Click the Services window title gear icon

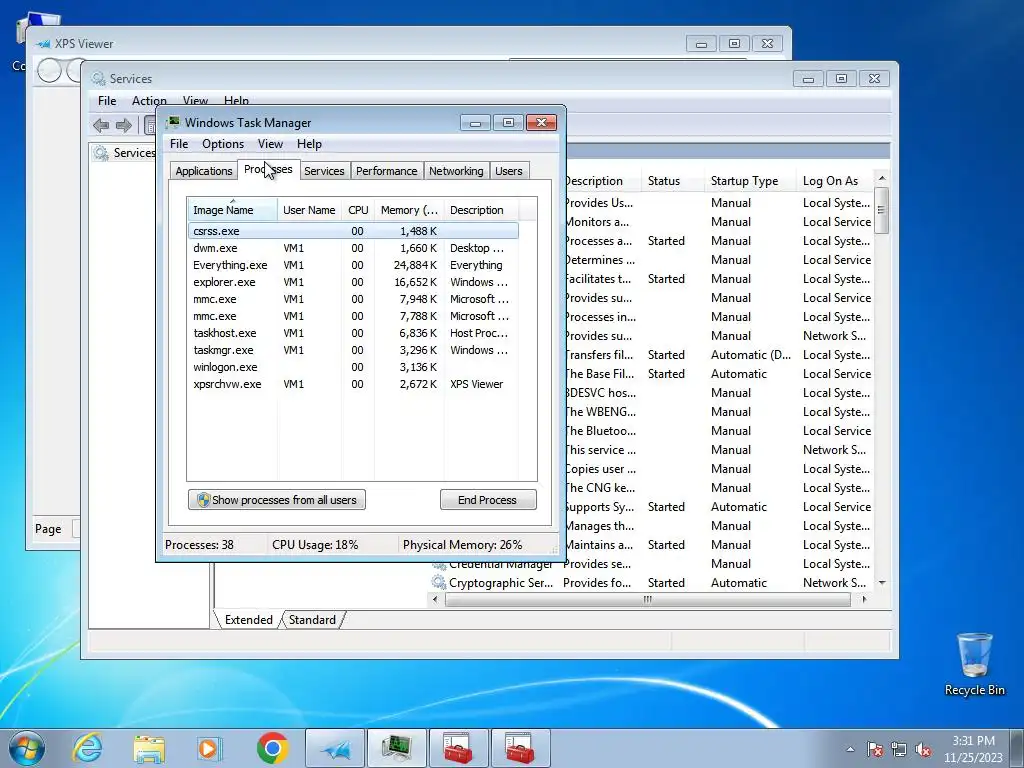click(x=99, y=78)
